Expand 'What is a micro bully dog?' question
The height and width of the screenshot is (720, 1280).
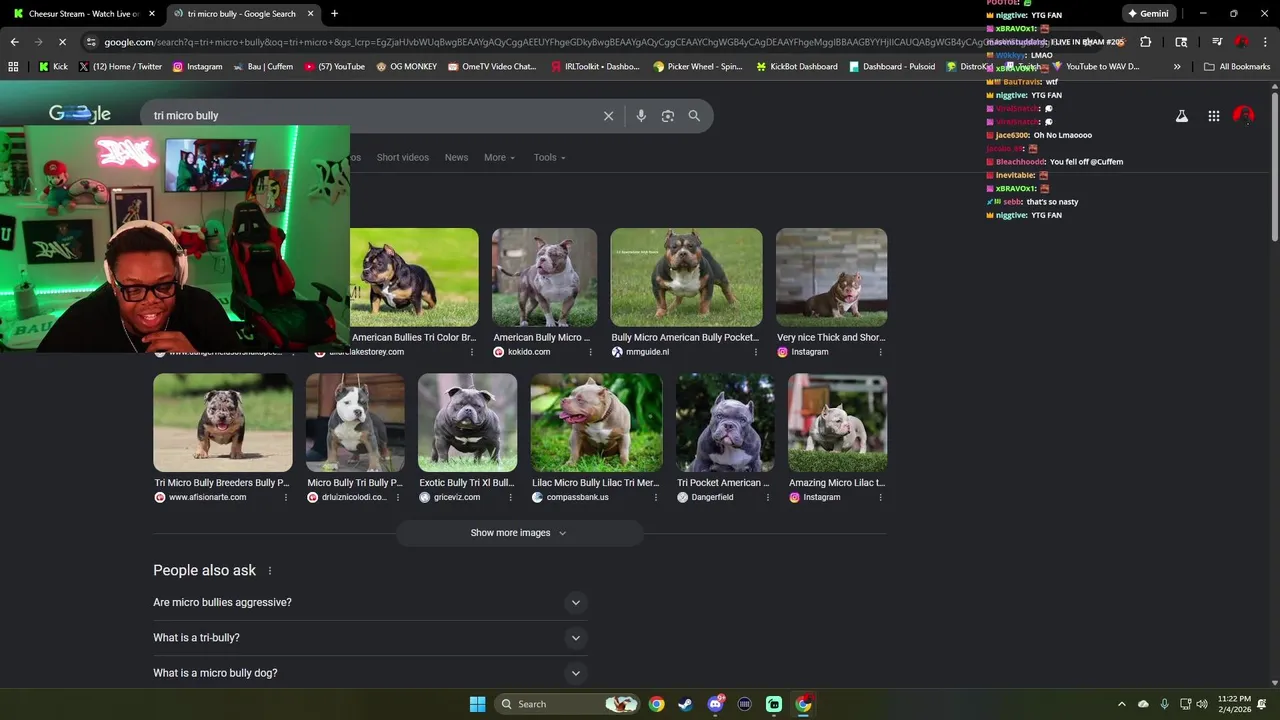pos(370,673)
